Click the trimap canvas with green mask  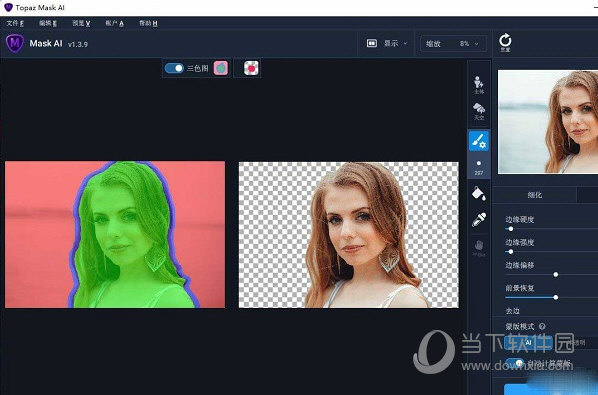pyautogui.click(x=115, y=234)
